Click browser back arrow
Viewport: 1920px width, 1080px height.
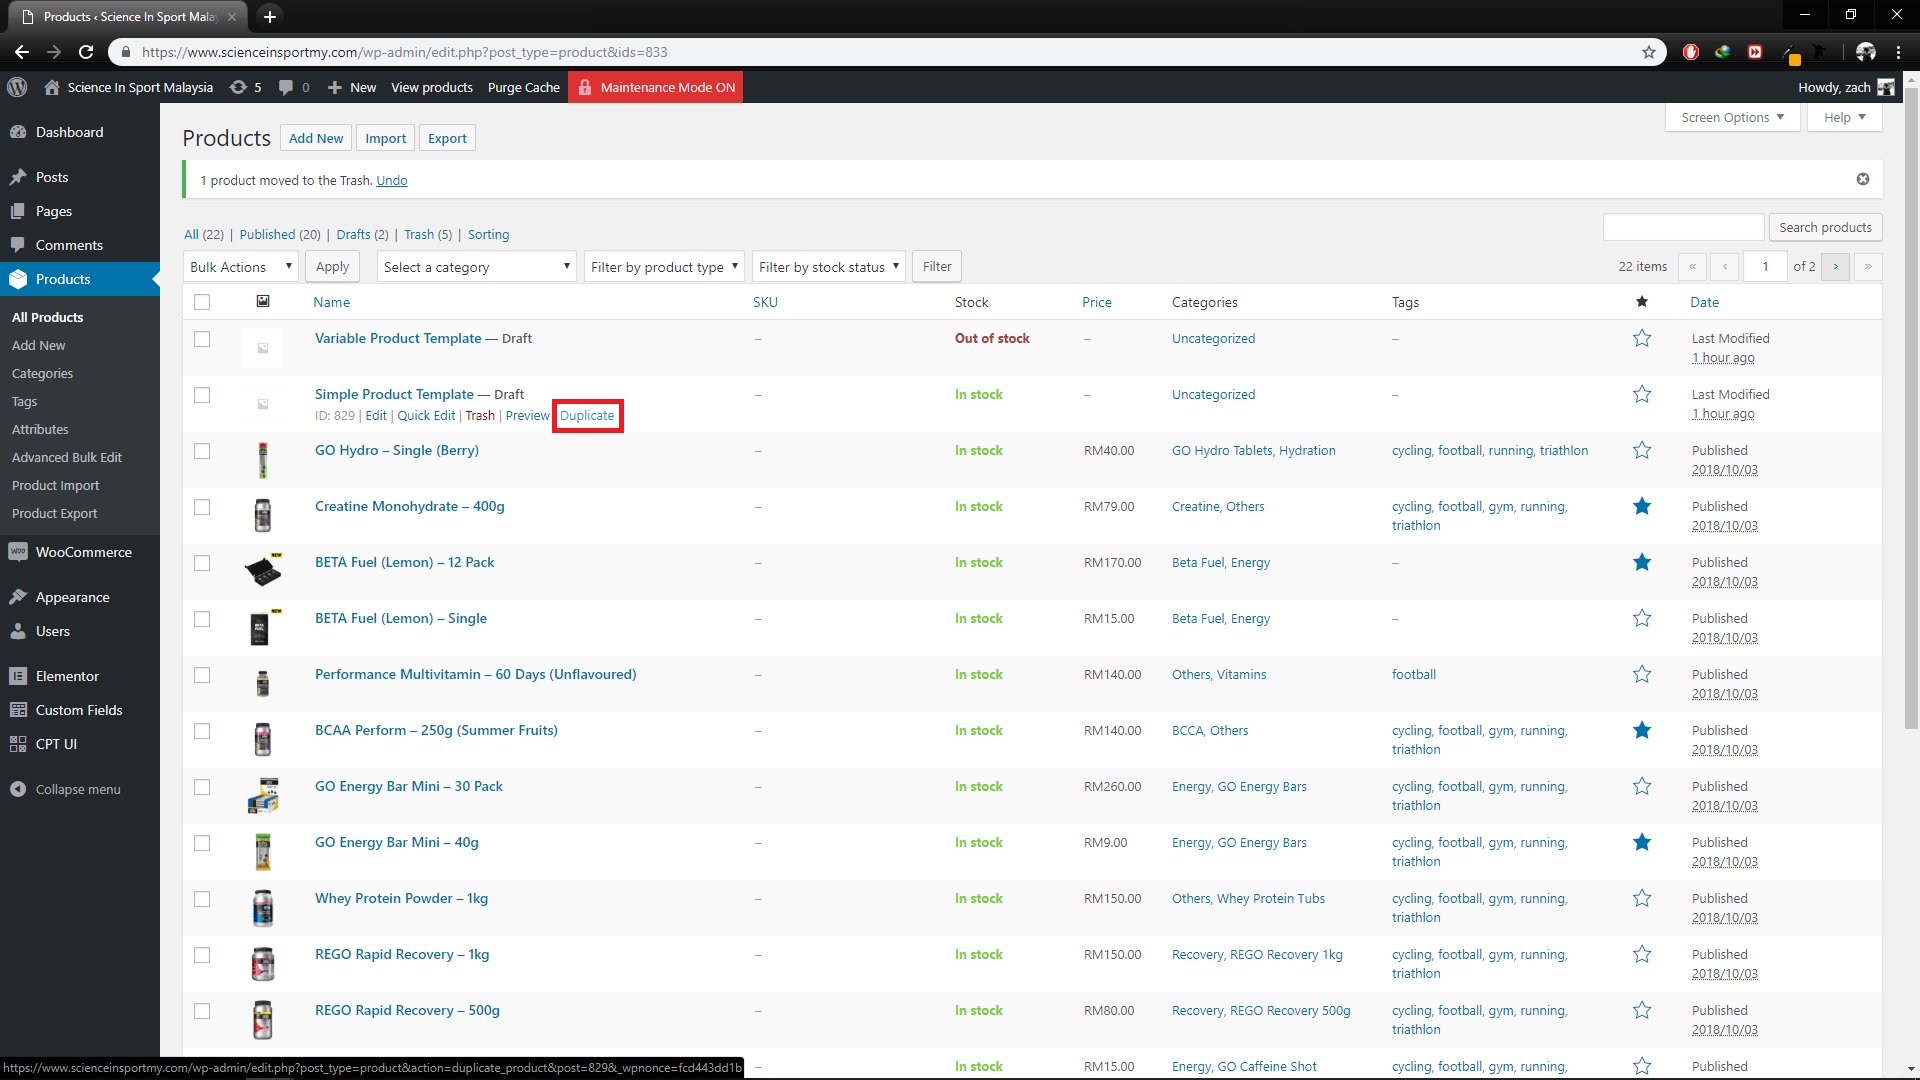pyautogui.click(x=21, y=52)
